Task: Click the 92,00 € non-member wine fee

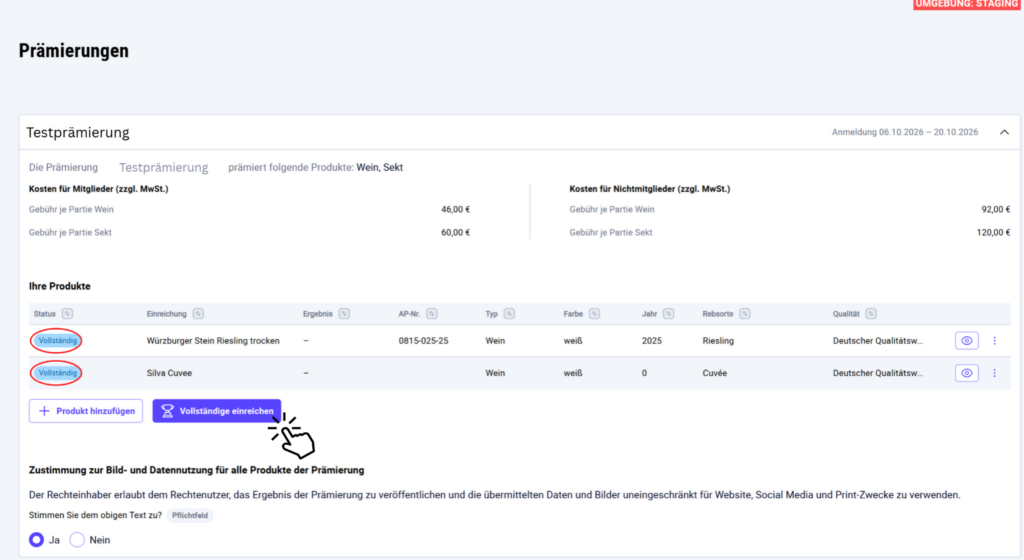Action: point(996,210)
